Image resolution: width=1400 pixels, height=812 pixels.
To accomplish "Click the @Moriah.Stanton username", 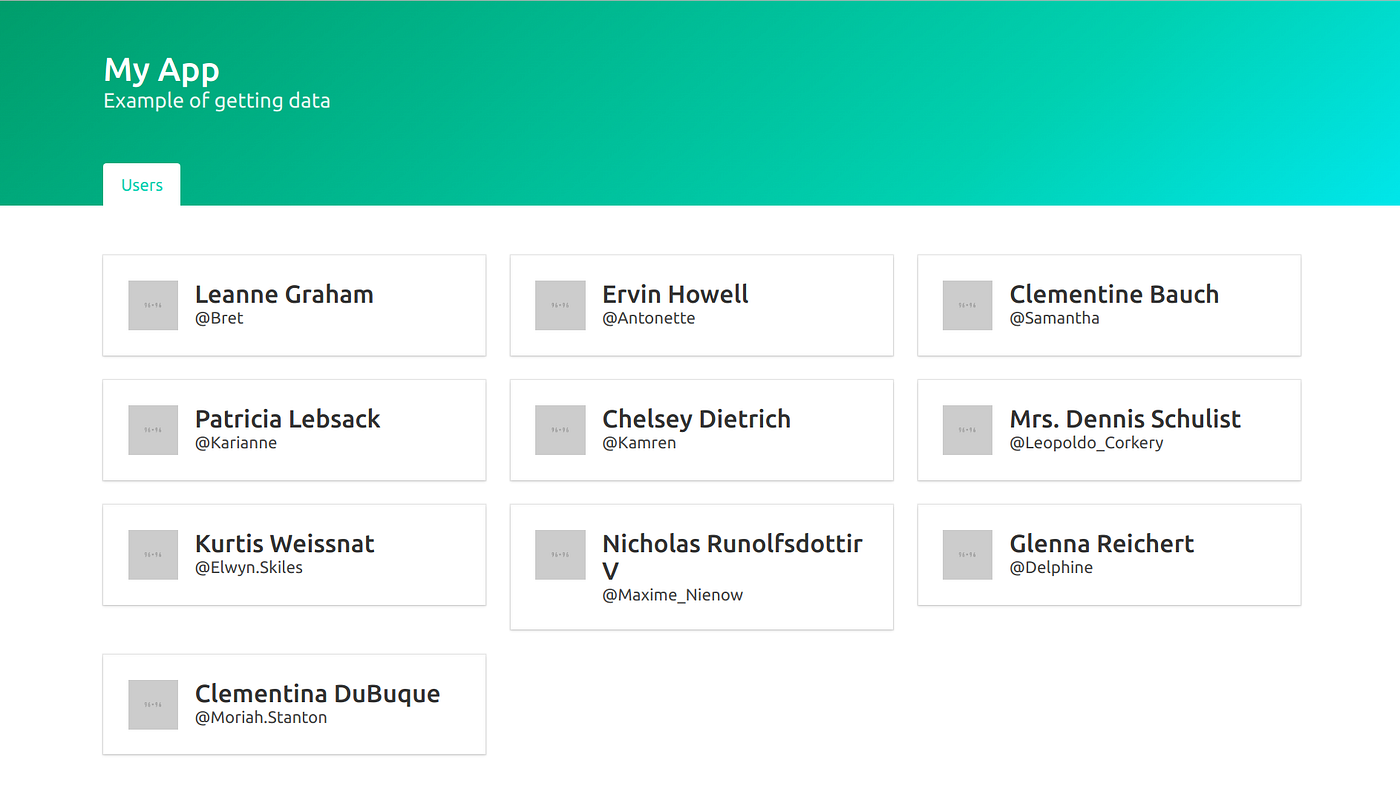I will pyautogui.click(x=261, y=717).
